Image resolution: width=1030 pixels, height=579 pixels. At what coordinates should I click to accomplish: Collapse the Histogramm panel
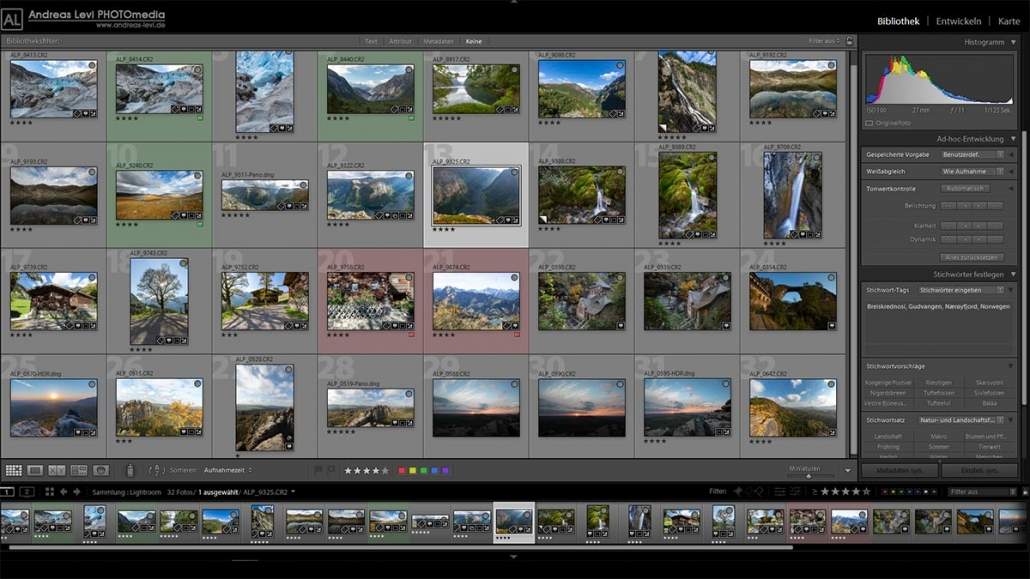pyautogui.click(x=1013, y=42)
